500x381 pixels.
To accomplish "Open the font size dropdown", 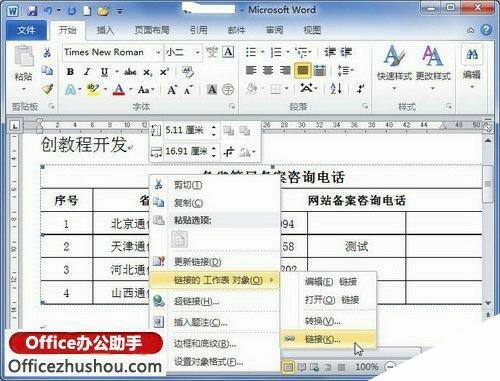I will click(197, 52).
